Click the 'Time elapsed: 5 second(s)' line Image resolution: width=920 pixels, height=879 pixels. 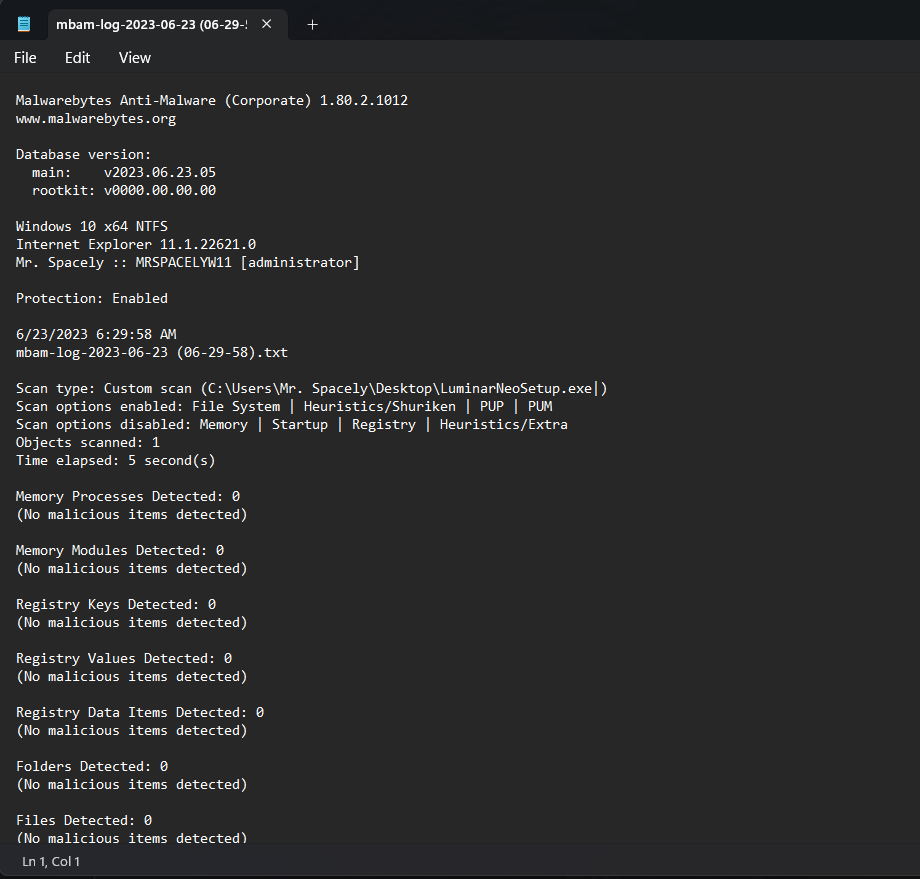coord(116,461)
